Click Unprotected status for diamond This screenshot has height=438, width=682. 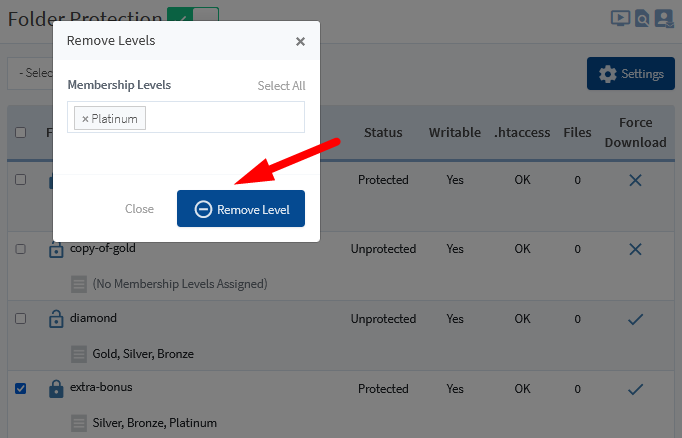[383, 319]
